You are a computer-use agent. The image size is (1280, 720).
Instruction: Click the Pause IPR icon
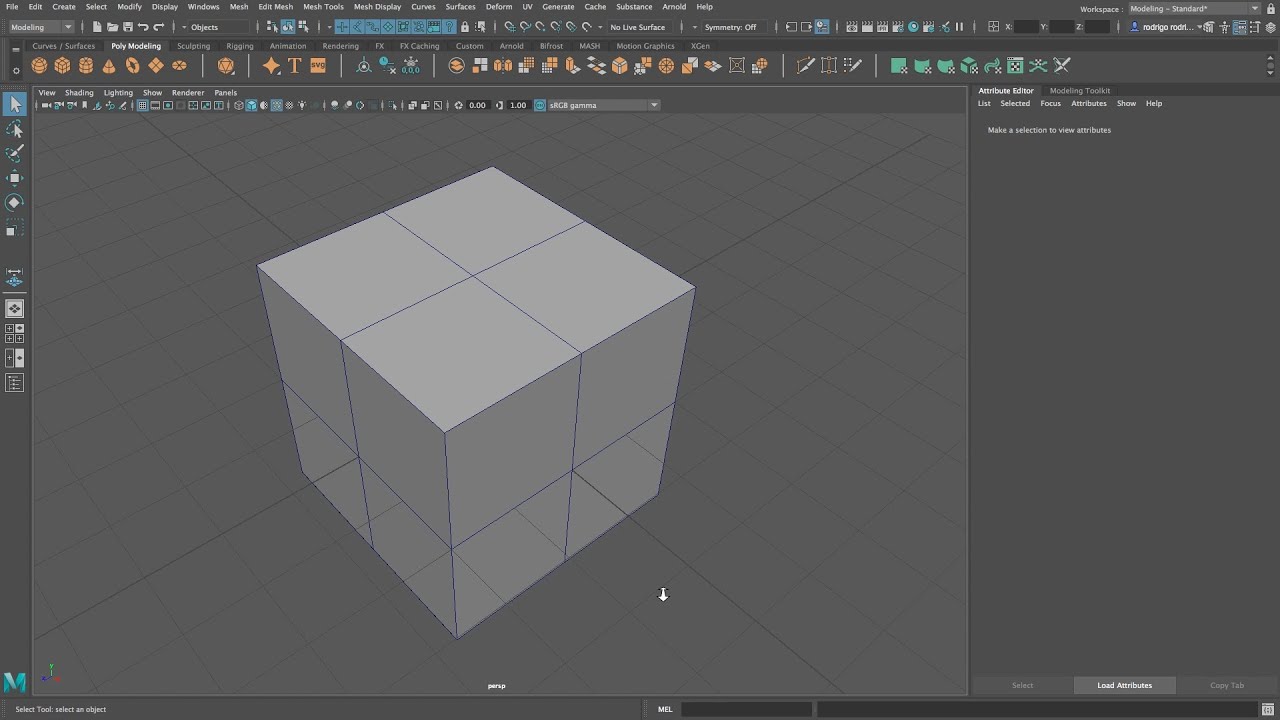tap(960, 27)
